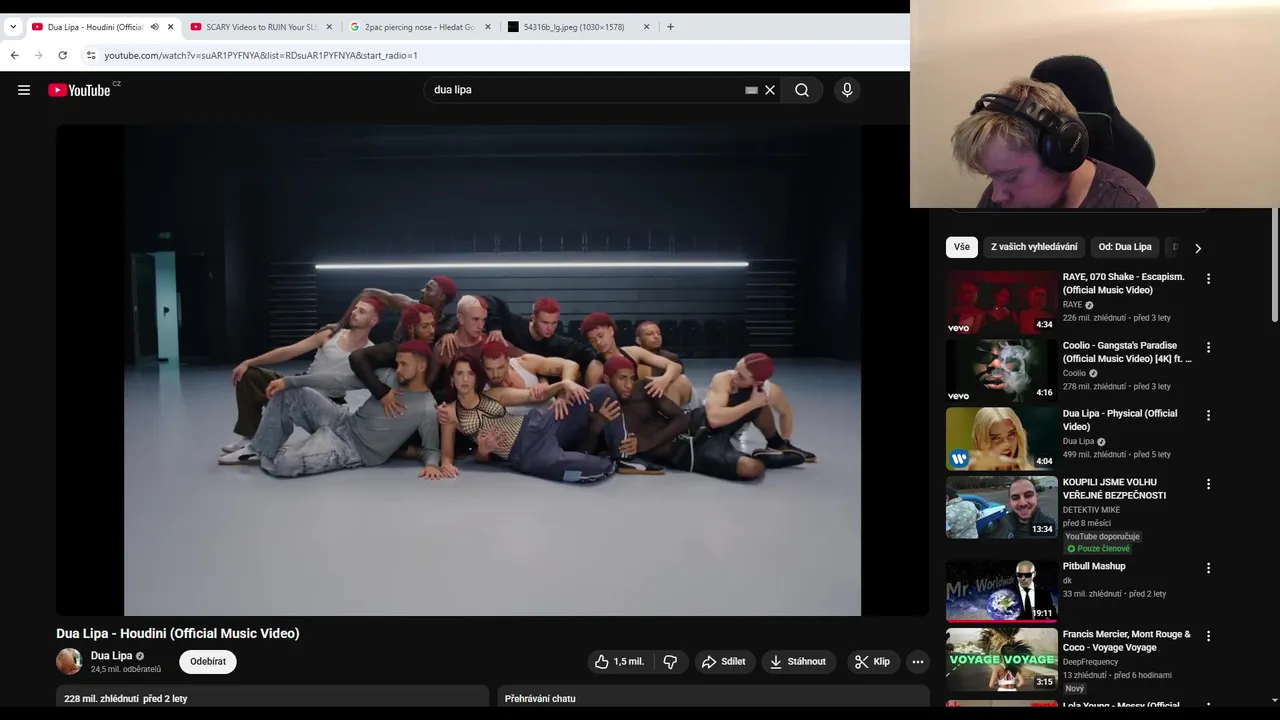Clear the search box with the X icon
This screenshot has height=720, width=1280.
pyautogui.click(x=770, y=90)
